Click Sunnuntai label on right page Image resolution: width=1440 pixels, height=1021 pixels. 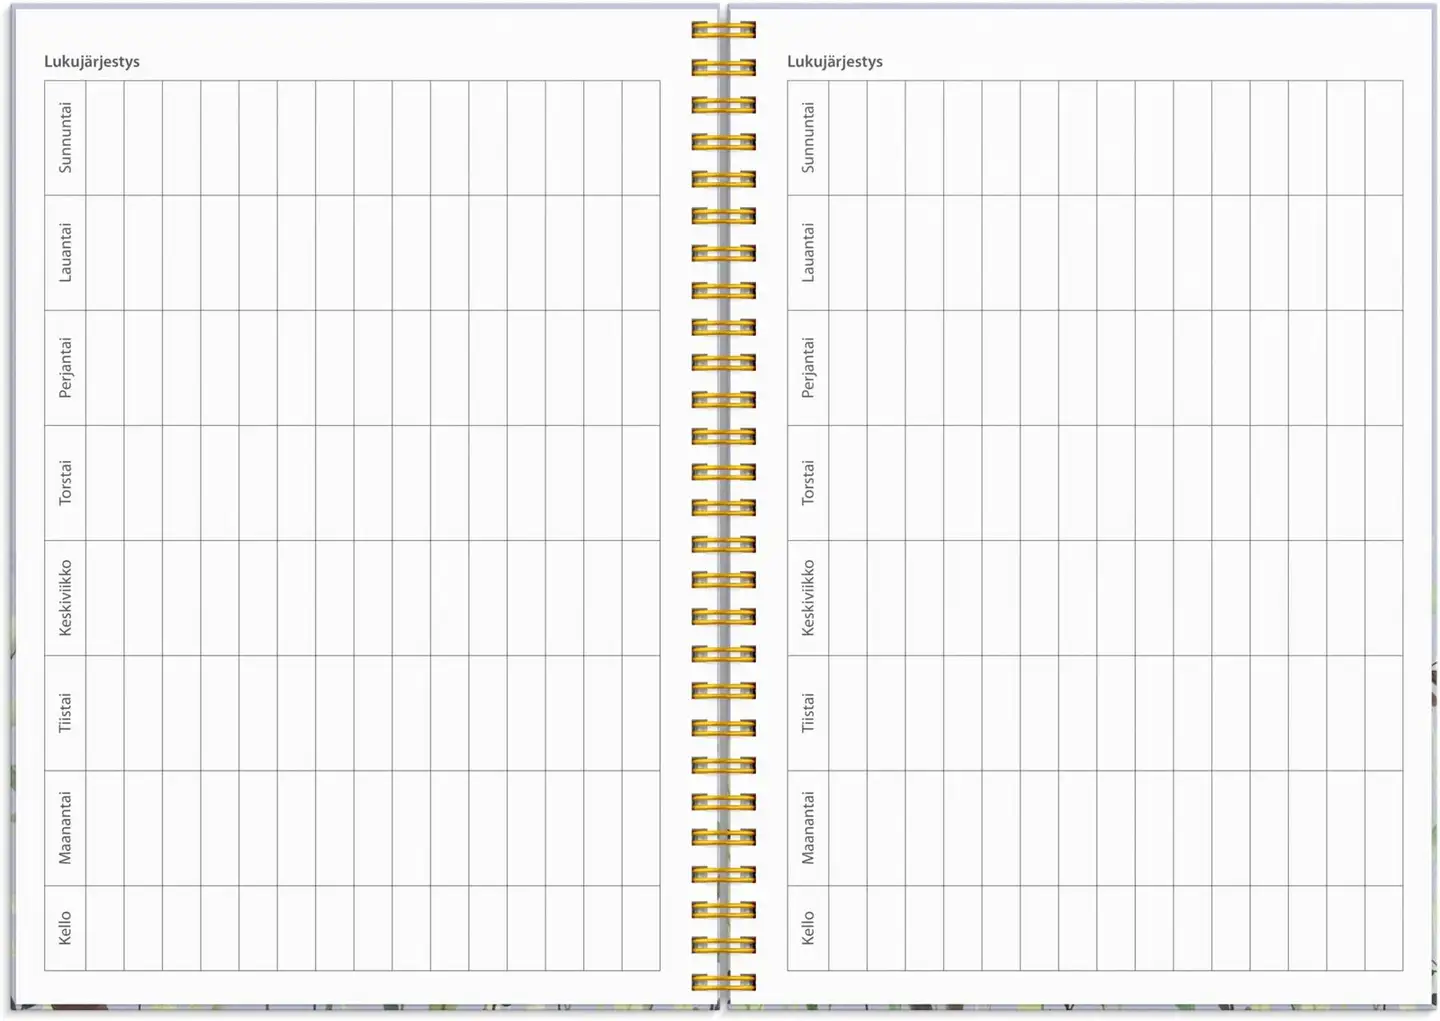pos(809,138)
